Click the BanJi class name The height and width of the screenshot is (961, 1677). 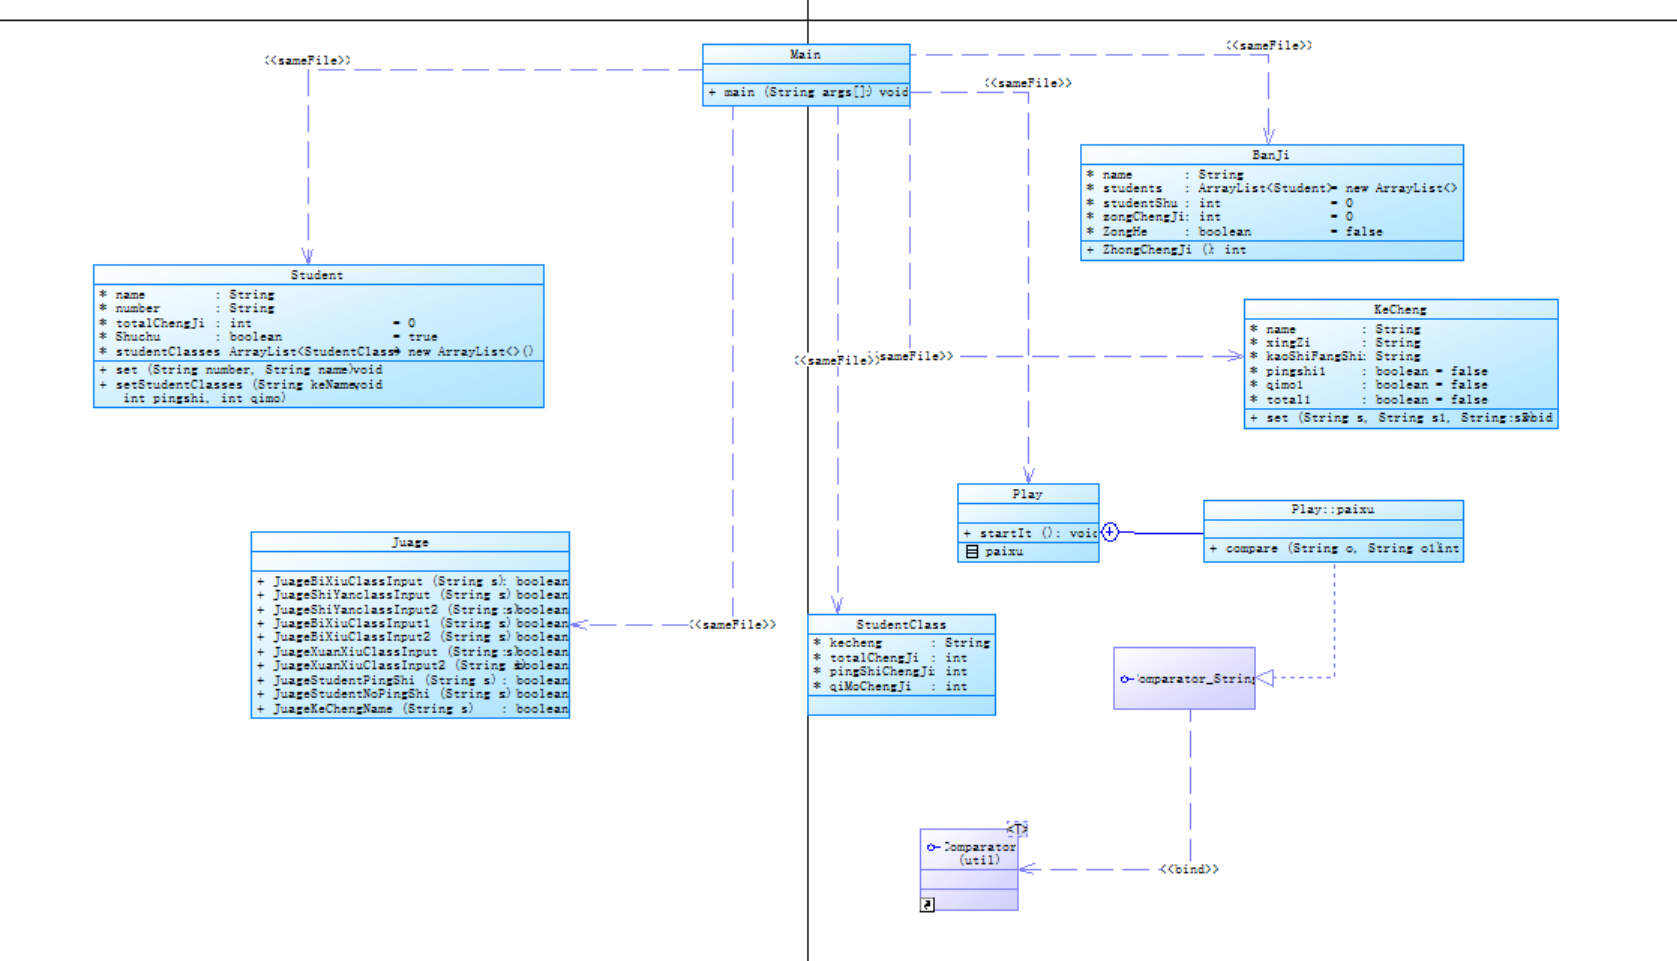(x=1271, y=155)
